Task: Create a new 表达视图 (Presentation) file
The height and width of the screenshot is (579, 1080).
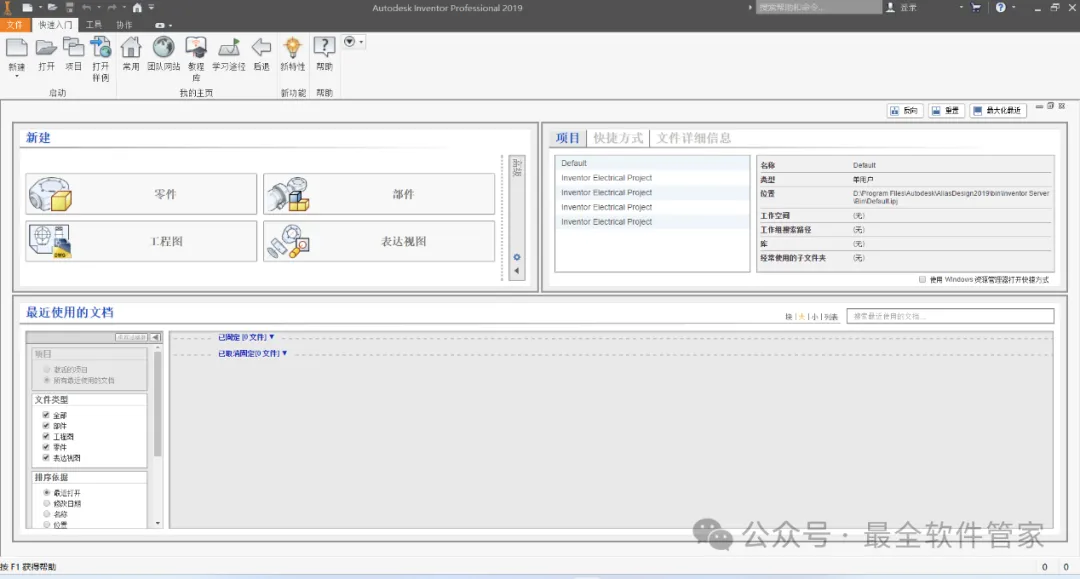Action: 379,241
